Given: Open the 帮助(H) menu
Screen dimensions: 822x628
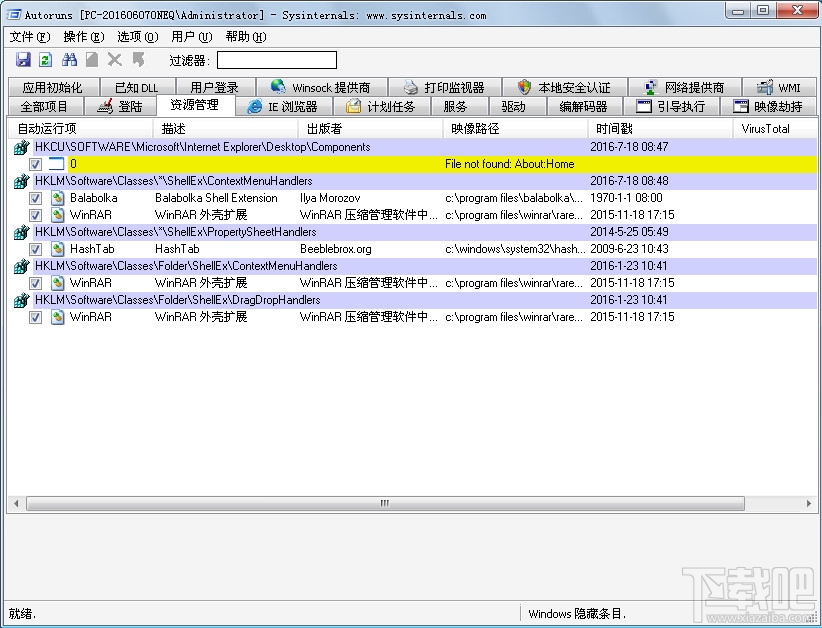Looking at the screenshot, I should 245,37.
